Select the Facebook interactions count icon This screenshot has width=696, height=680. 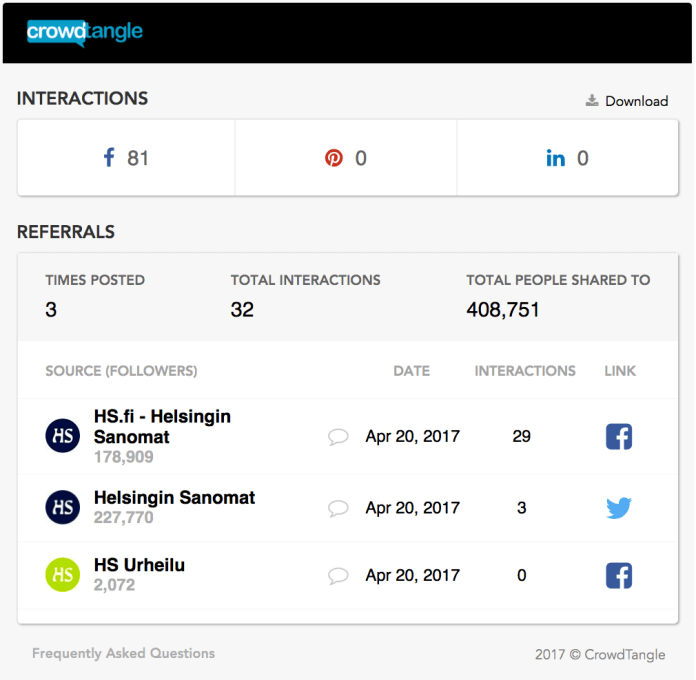coord(109,158)
